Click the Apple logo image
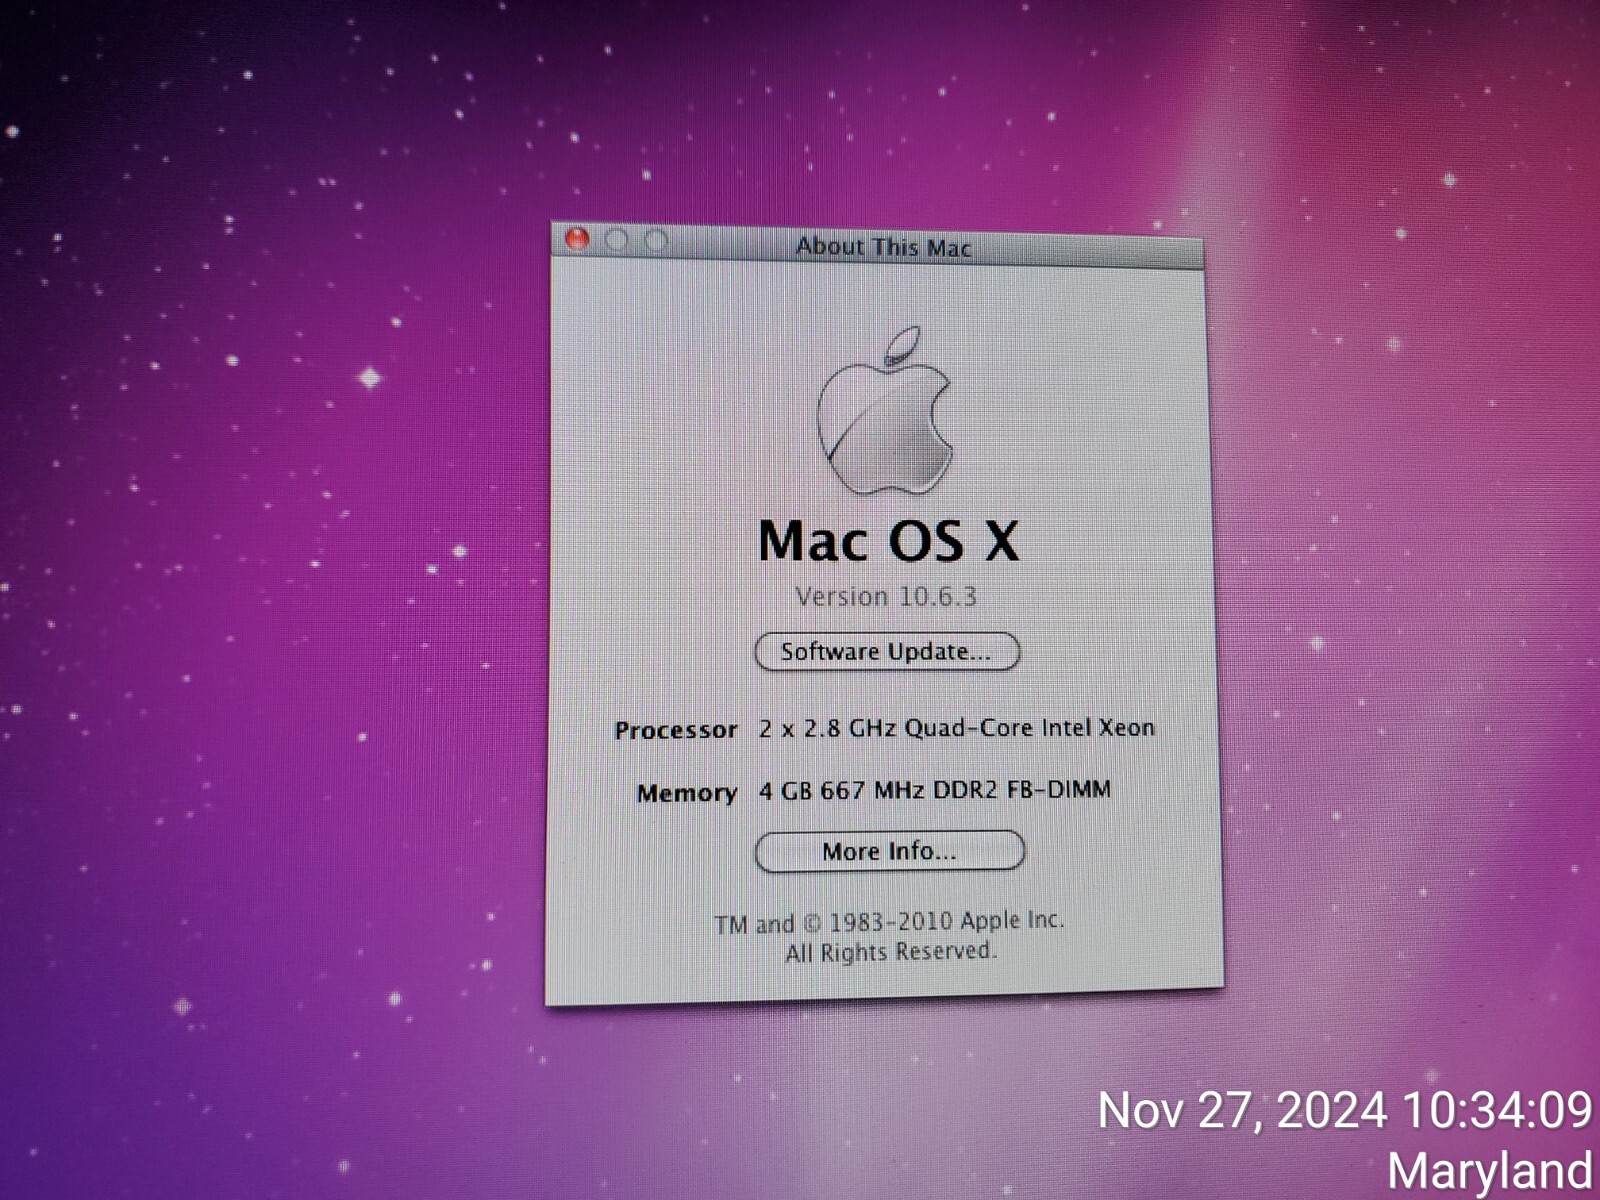 (885, 410)
